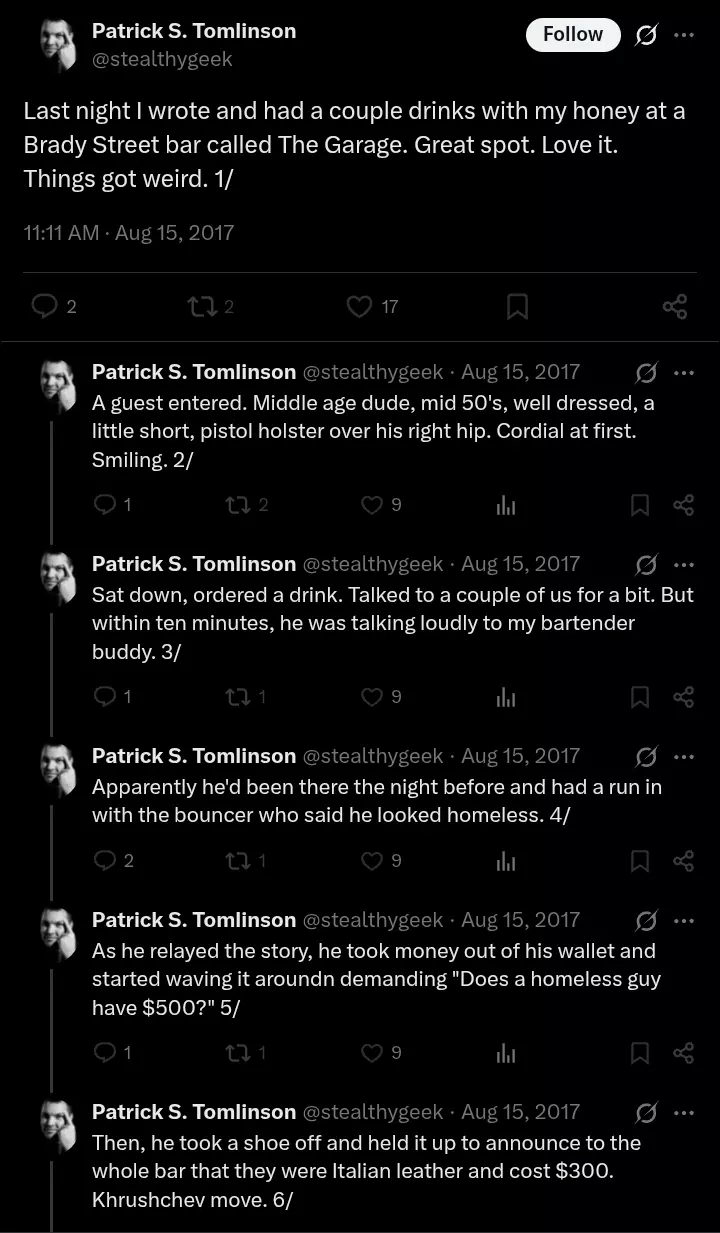The image size is (720, 1233).
Task: Reply to tweet about the bouncer 4/
Action: [113, 861]
